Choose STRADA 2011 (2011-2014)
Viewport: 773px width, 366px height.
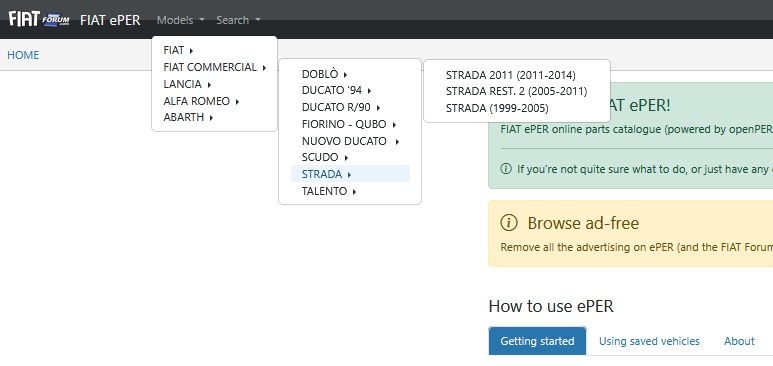[511, 75]
